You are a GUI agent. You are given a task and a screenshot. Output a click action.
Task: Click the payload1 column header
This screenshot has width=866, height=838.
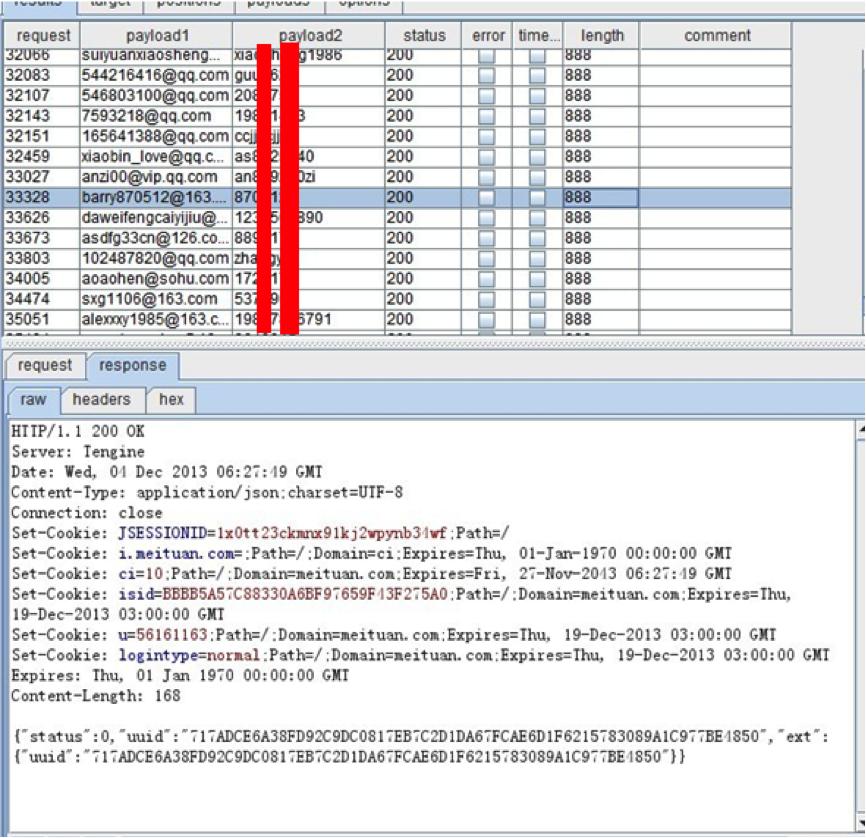[155, 36]
